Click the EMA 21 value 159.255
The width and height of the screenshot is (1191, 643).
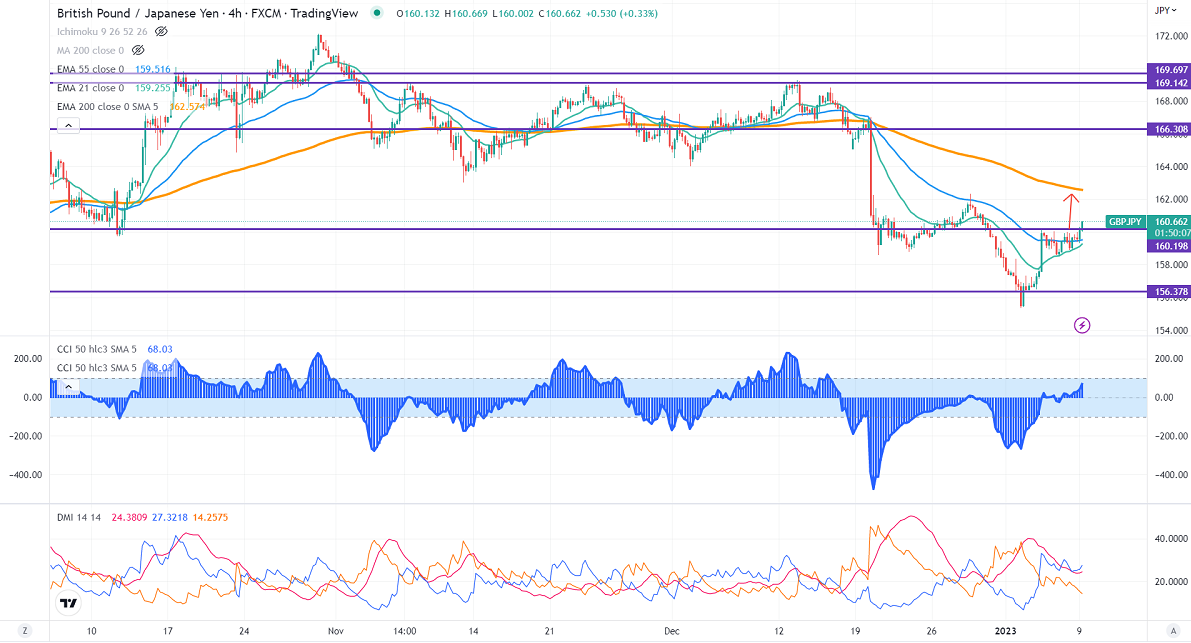(x=153, y=88)
